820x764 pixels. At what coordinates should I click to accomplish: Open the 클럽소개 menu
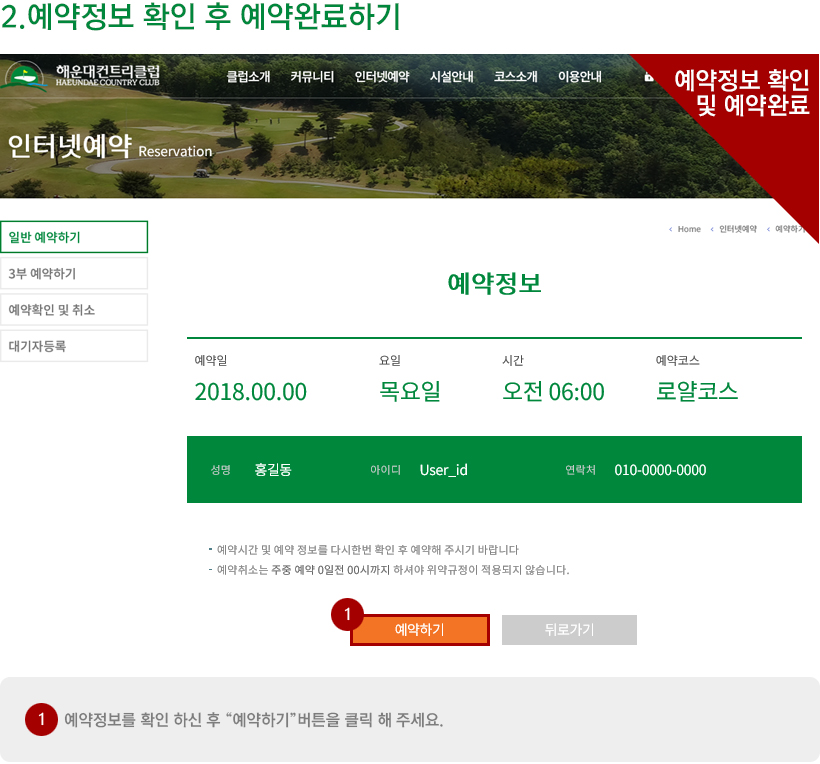248,77
